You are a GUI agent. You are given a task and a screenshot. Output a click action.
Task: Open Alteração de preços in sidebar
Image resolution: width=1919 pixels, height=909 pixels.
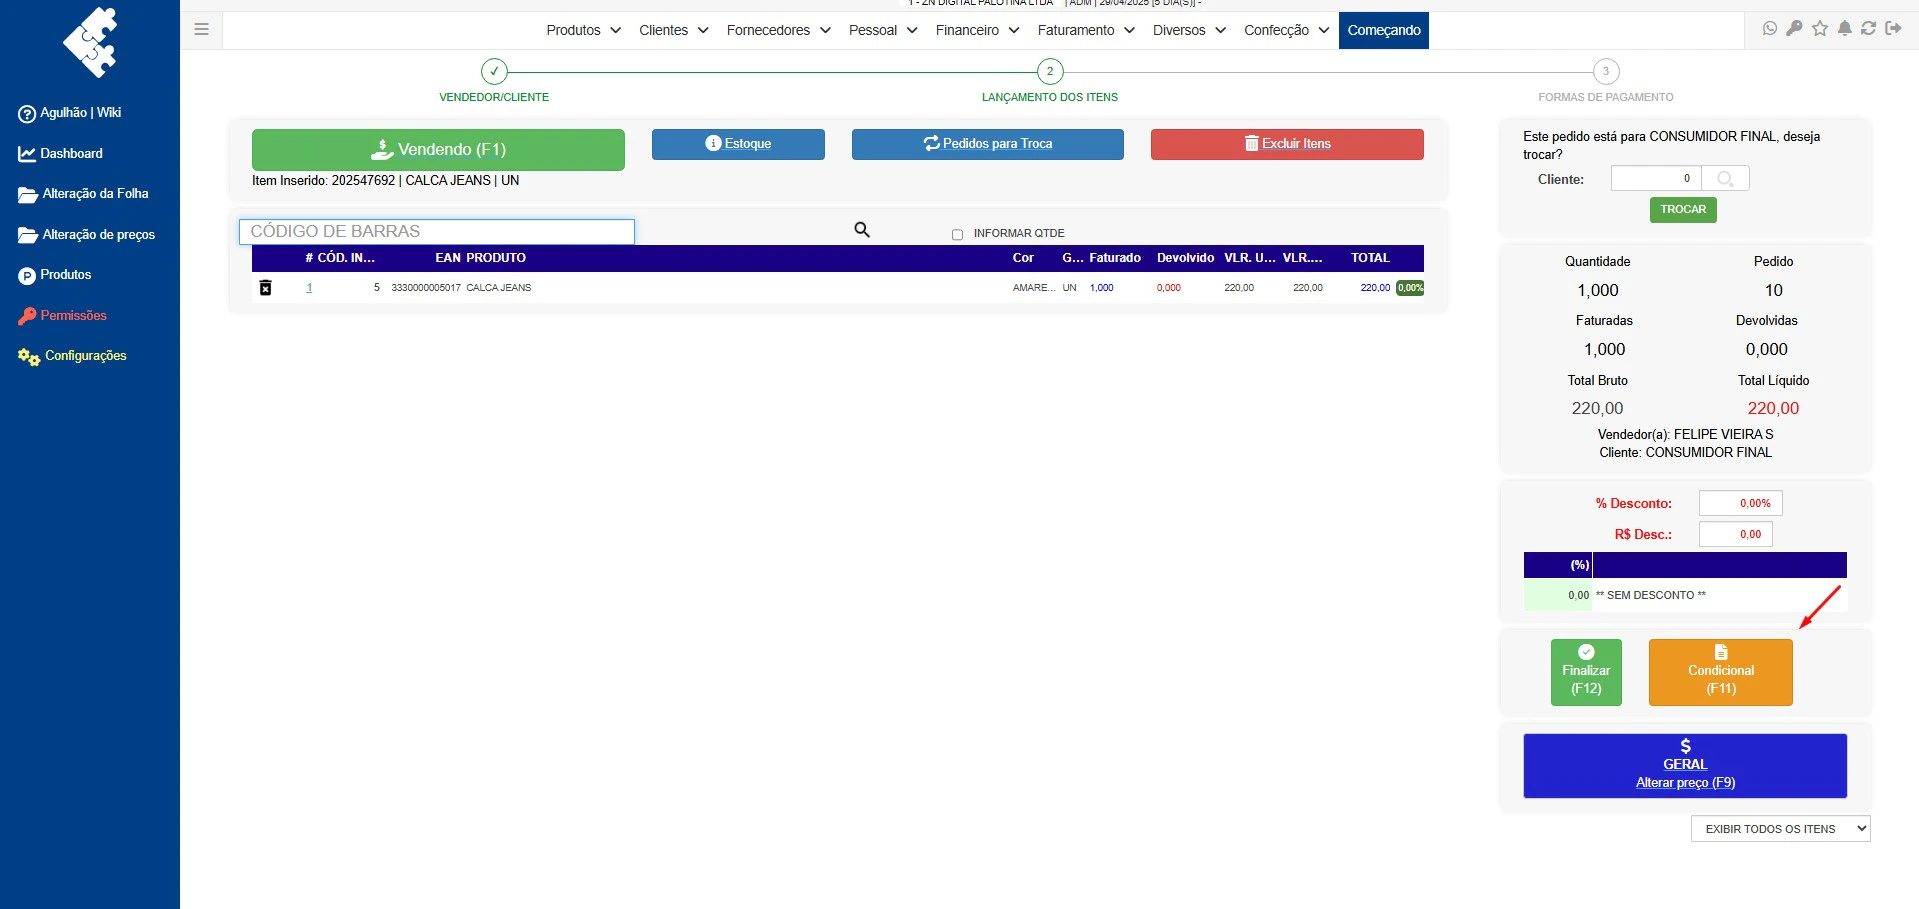point(86,235)
